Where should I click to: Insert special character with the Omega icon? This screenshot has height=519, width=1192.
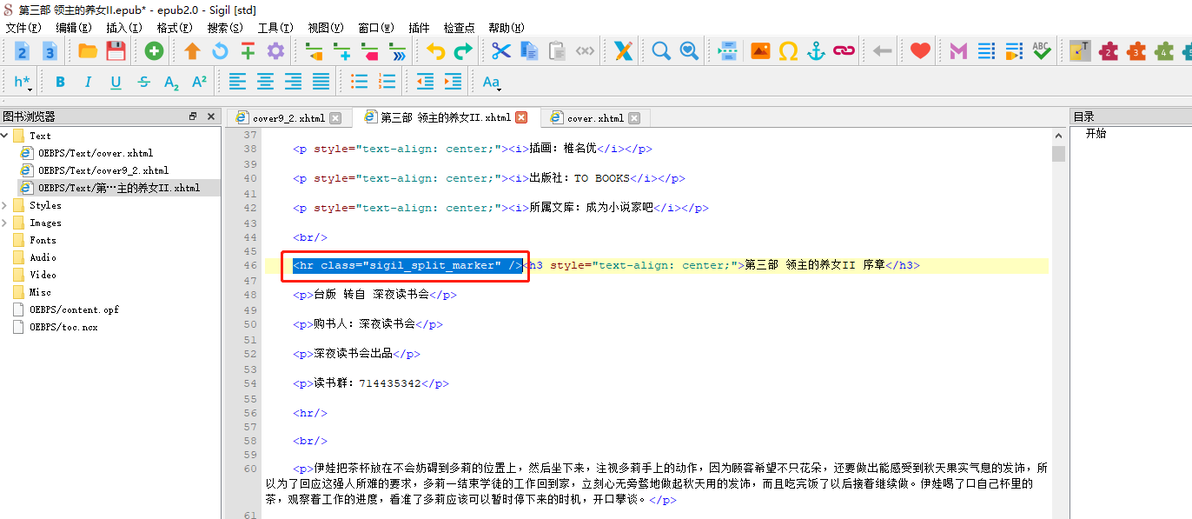click(x=788, y=51)
